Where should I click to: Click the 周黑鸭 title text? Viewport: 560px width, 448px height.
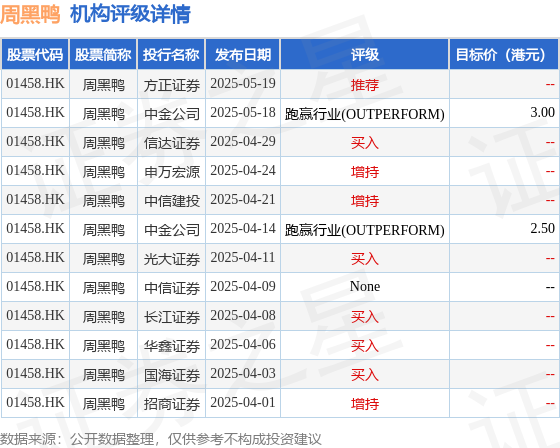30,15
